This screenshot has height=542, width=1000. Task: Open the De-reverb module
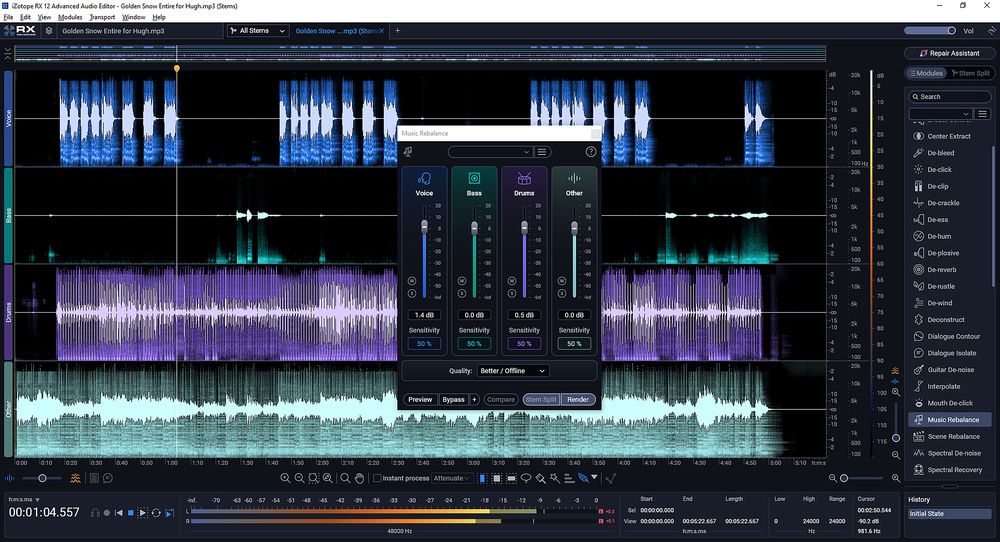[949, 270]
